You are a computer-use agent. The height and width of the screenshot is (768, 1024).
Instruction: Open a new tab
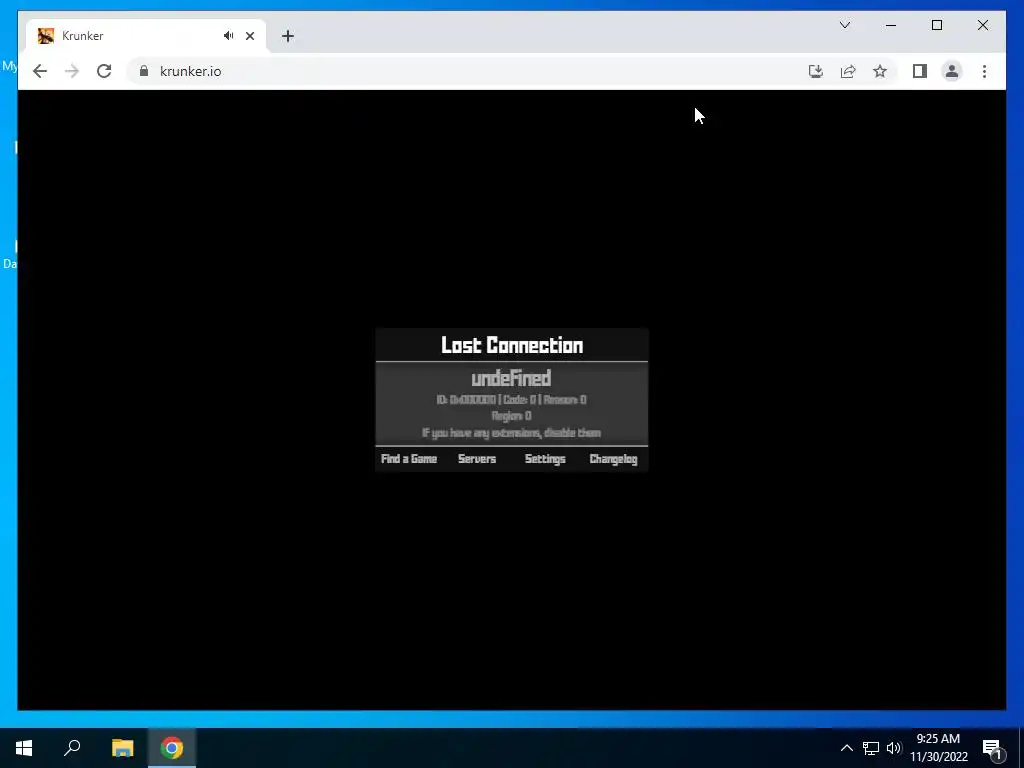click(288, 36)
